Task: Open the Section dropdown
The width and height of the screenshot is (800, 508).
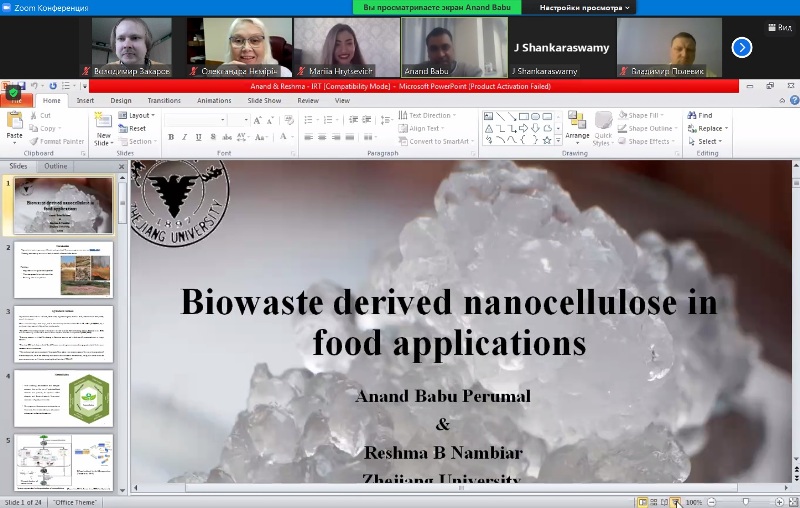Action: click(x=137, y=141)
